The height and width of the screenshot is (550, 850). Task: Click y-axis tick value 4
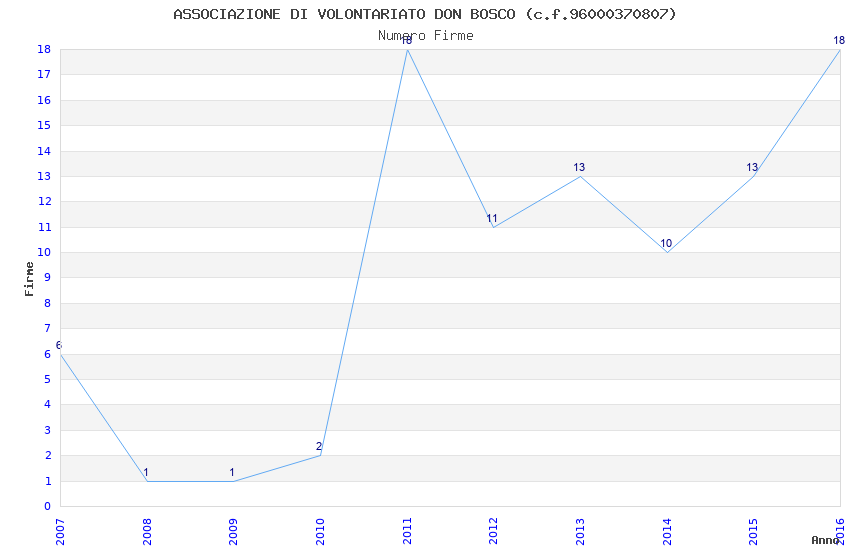tap(48, 404)
